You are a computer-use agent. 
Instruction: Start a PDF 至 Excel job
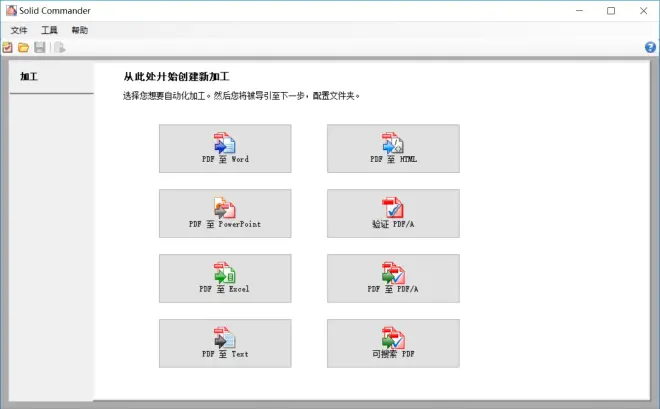tap(225, 278)
